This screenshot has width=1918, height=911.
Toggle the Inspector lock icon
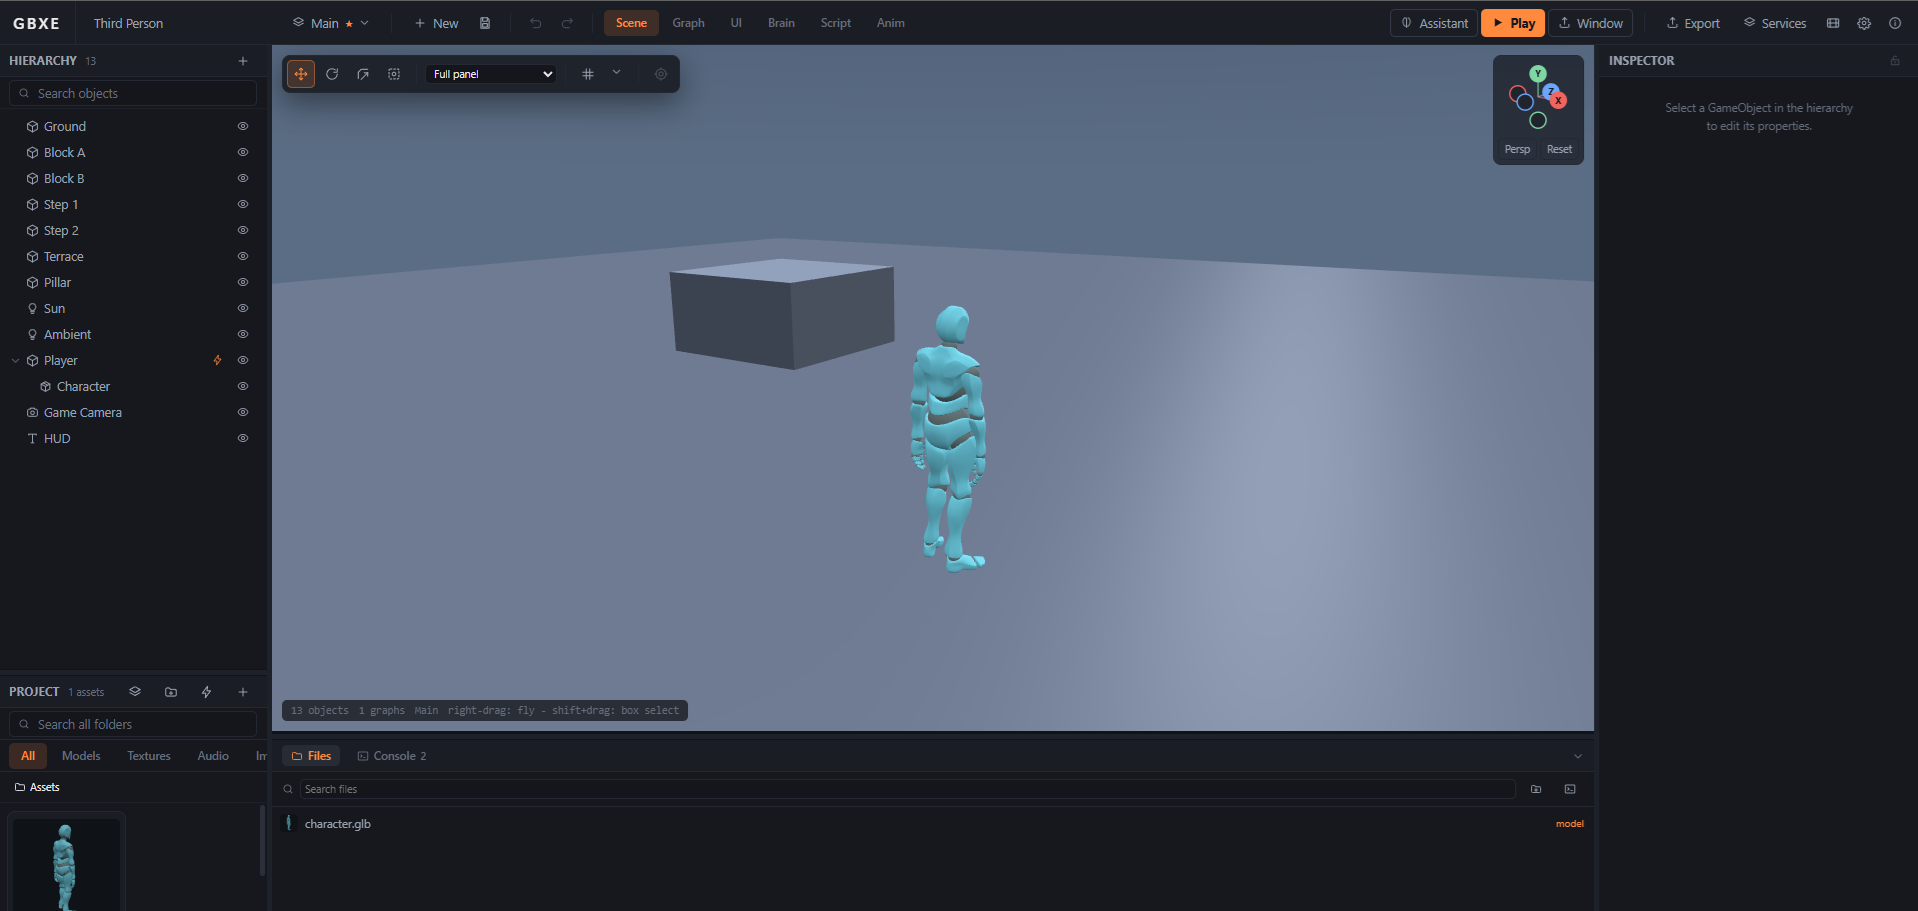pos(1895,61)
